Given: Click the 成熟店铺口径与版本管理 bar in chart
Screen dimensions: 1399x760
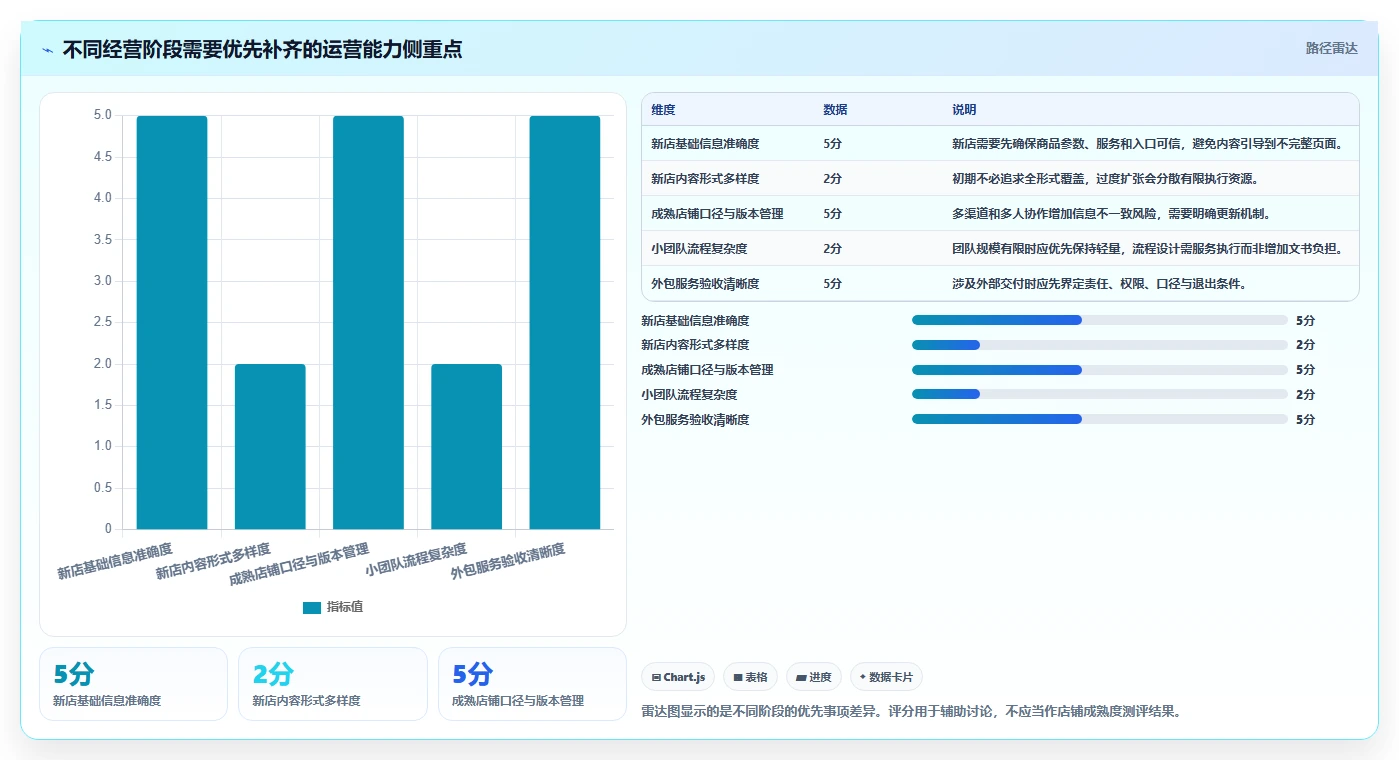Looking at the screenshot, I should (x=368, y=322).
